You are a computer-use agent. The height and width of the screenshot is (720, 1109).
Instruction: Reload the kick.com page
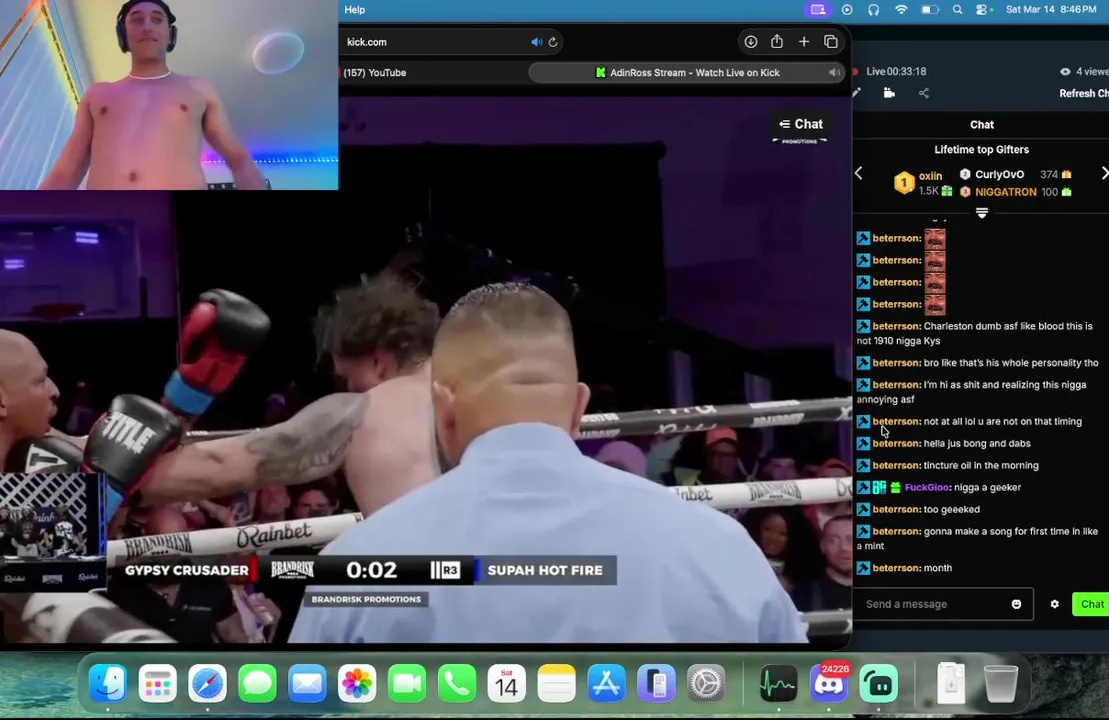553,42
